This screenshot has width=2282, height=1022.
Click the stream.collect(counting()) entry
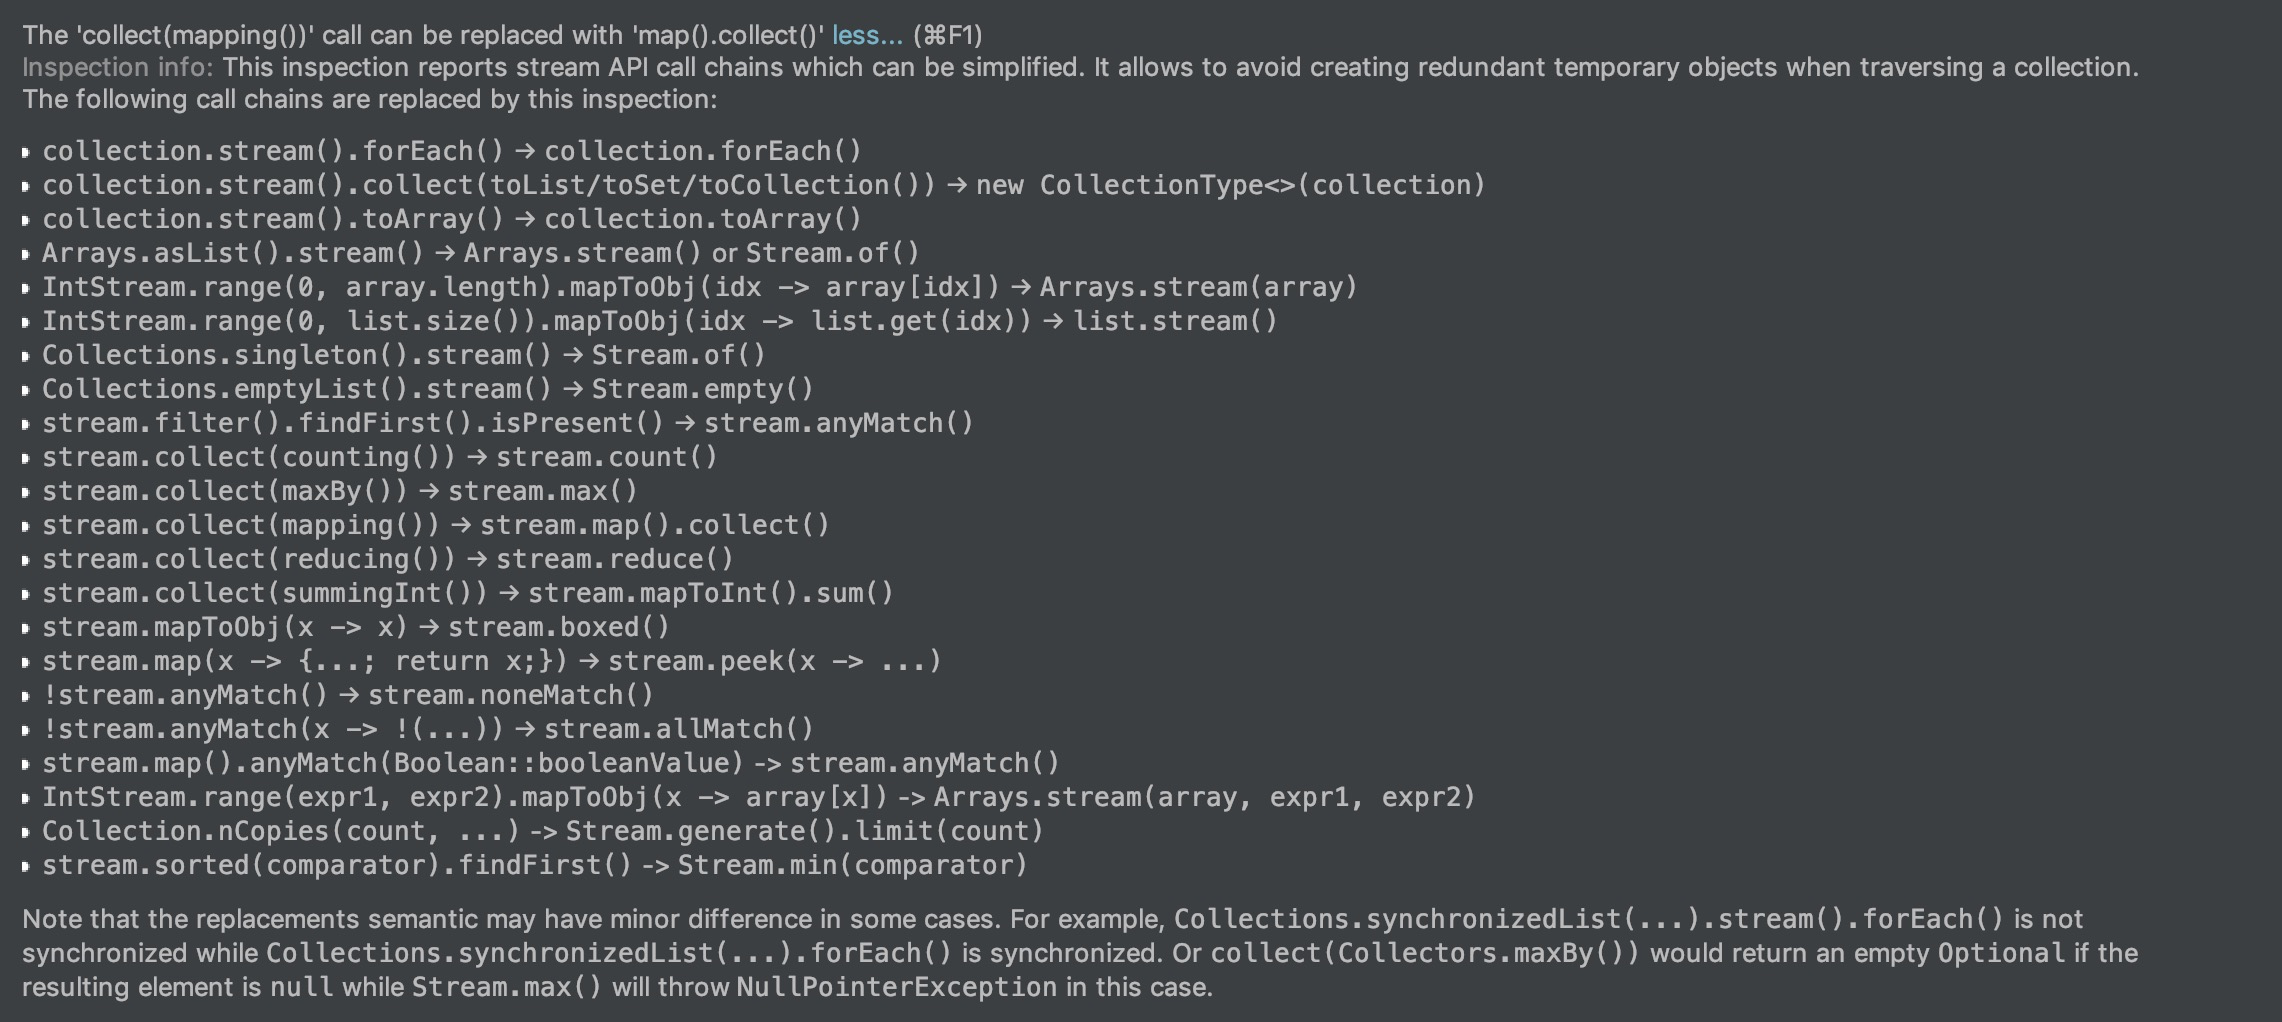(380, 457)
